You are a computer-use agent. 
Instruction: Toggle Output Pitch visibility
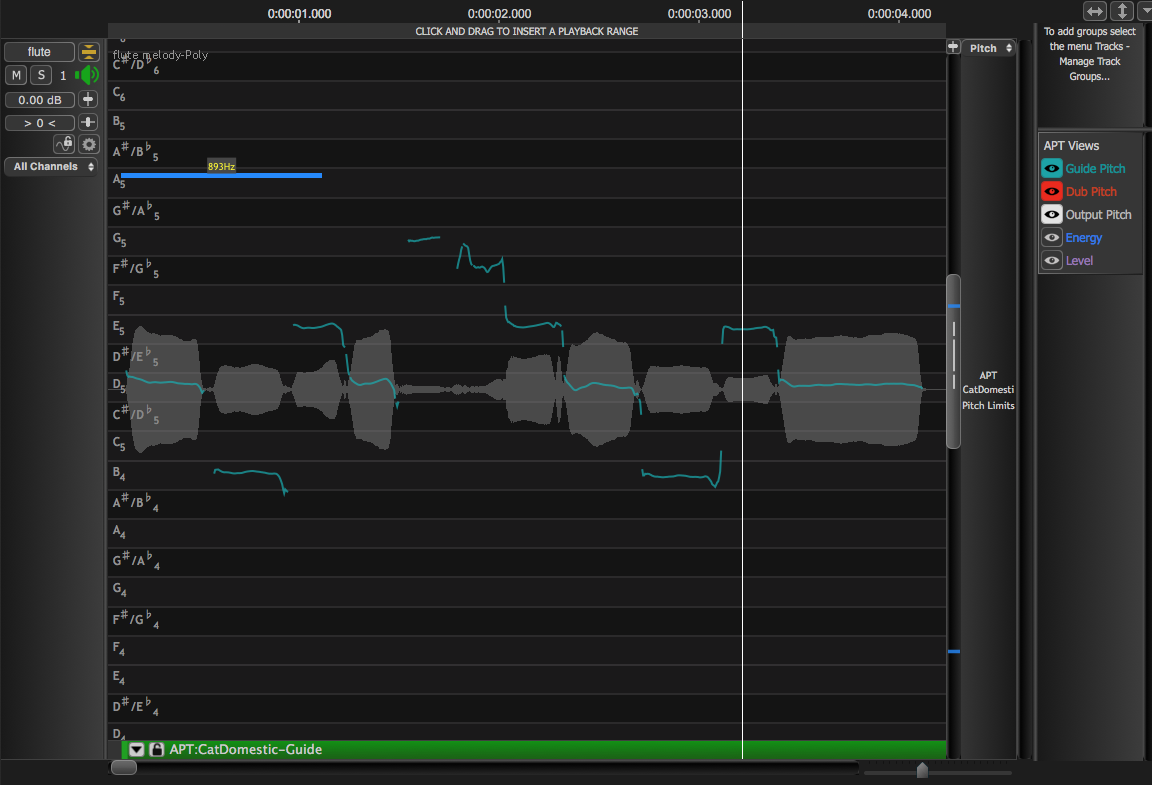(1051, 215)
